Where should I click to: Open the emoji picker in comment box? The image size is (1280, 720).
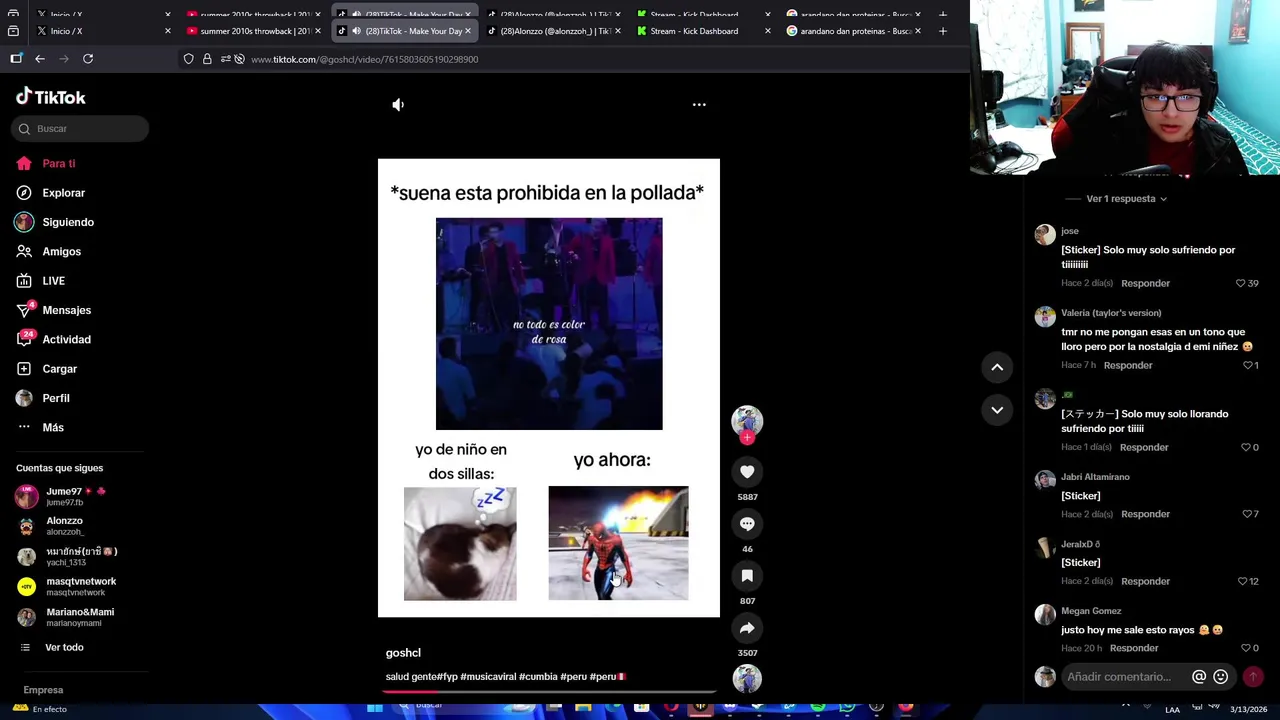pyautogui.click(x=1220, y=677)
